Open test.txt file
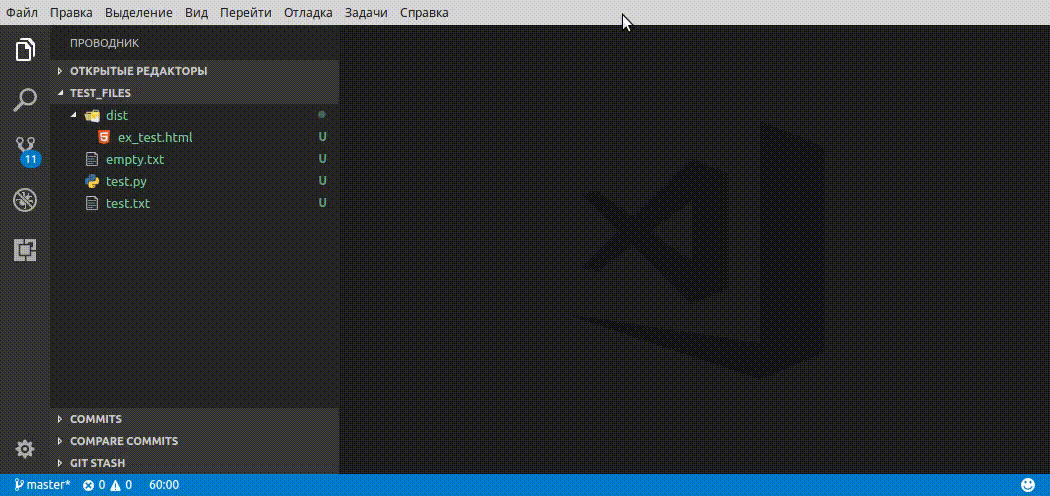 point(128,203)
